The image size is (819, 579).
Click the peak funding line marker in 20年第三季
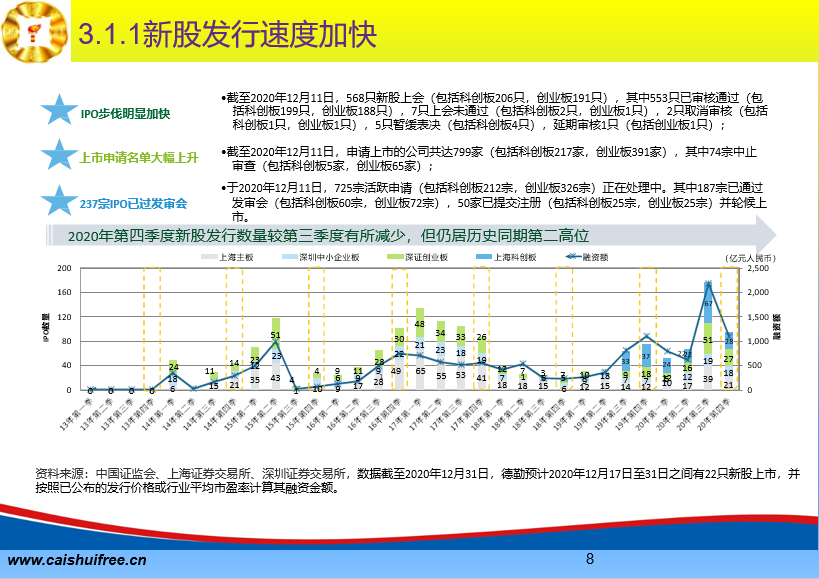click(x=708, y=284)
